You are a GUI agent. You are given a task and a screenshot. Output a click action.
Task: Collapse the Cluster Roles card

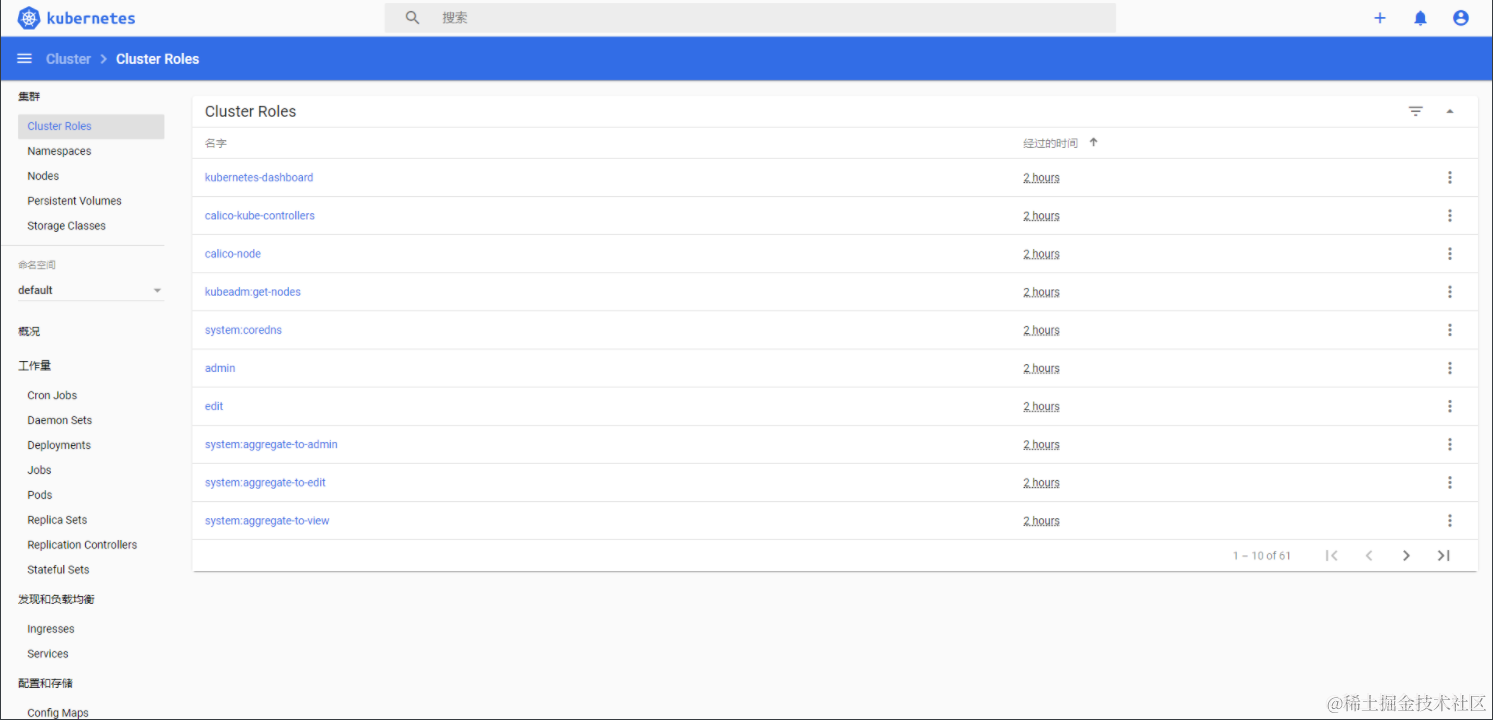tap(1450, 111)
